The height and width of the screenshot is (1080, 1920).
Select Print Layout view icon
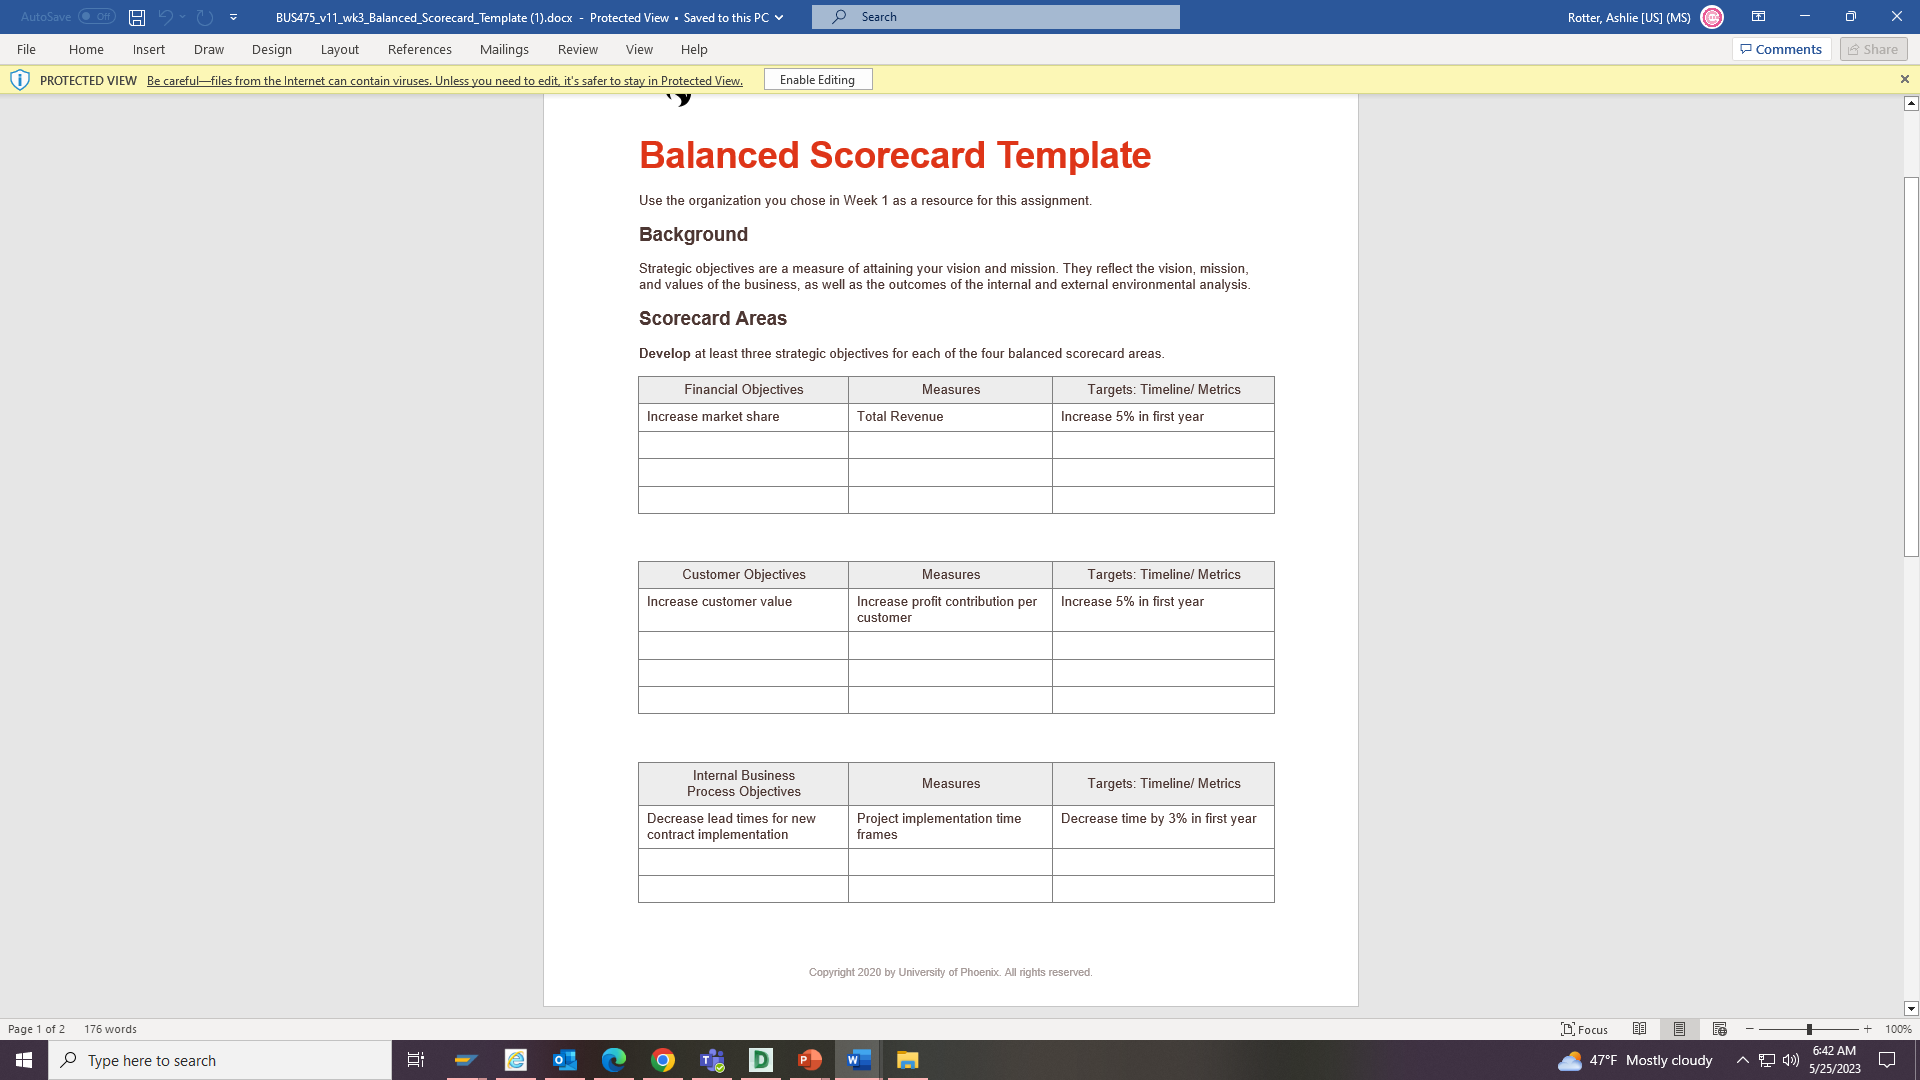(1679, 1029)
